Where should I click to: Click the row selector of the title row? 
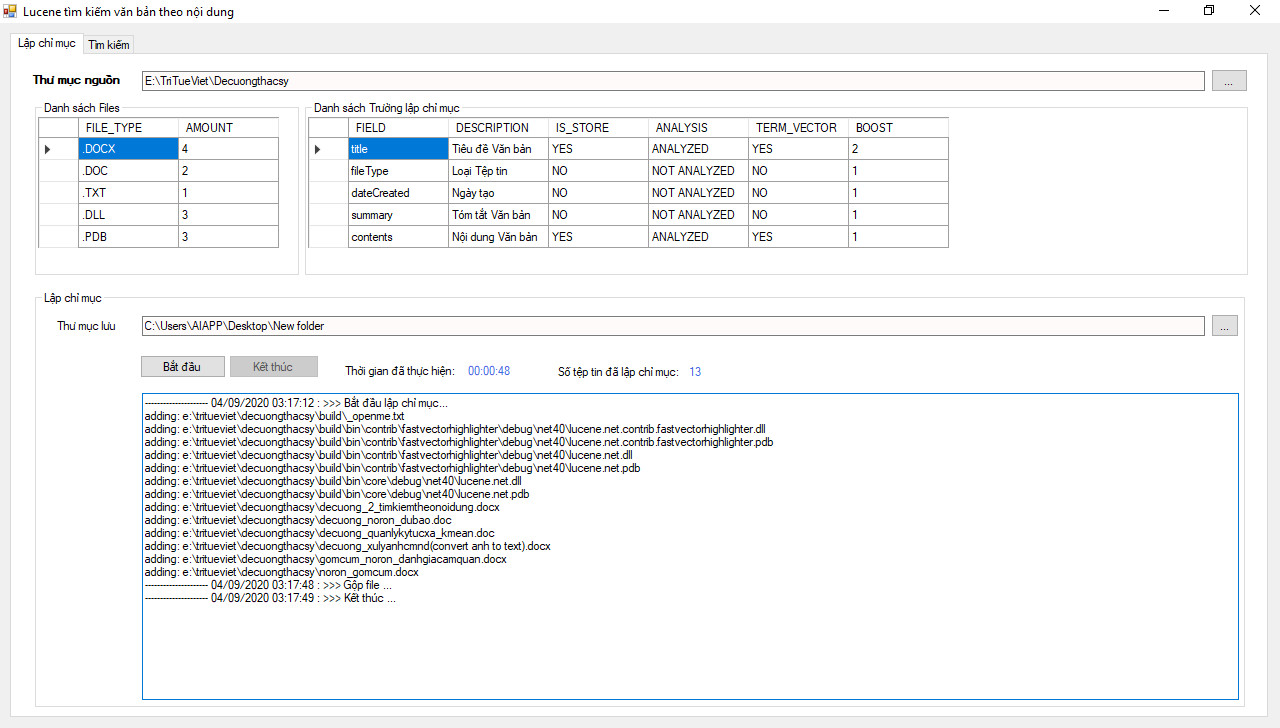point(329,149)
